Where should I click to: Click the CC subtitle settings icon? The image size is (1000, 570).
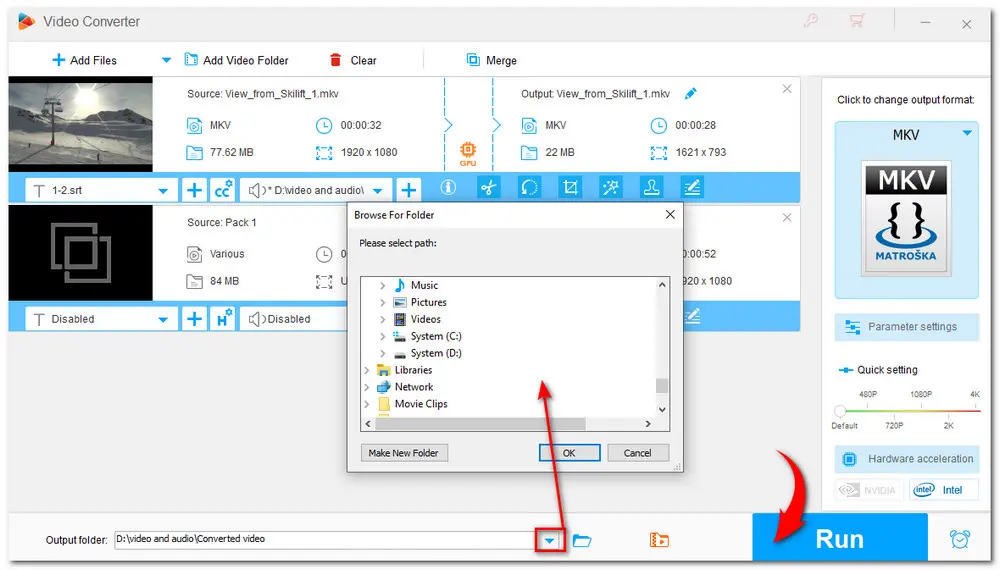tap(223, 190)
